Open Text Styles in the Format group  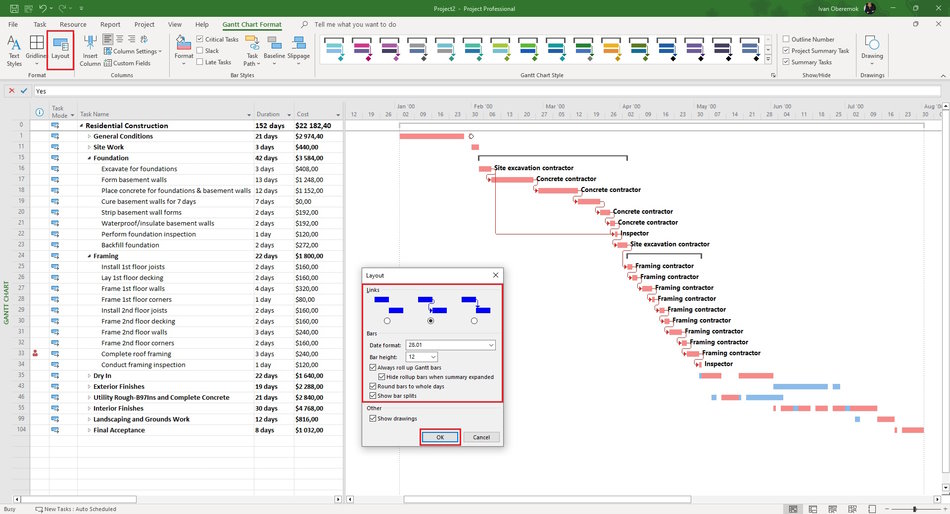point(14,51)
